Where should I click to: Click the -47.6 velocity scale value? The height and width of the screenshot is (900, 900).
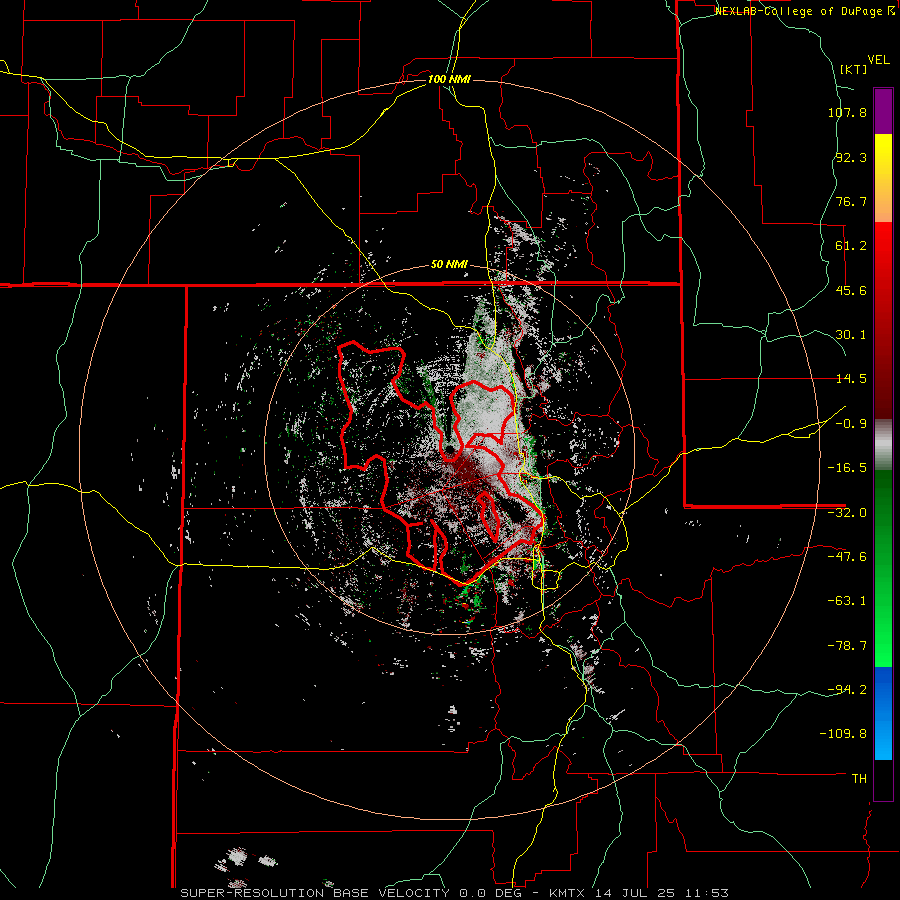click(847, 557)
